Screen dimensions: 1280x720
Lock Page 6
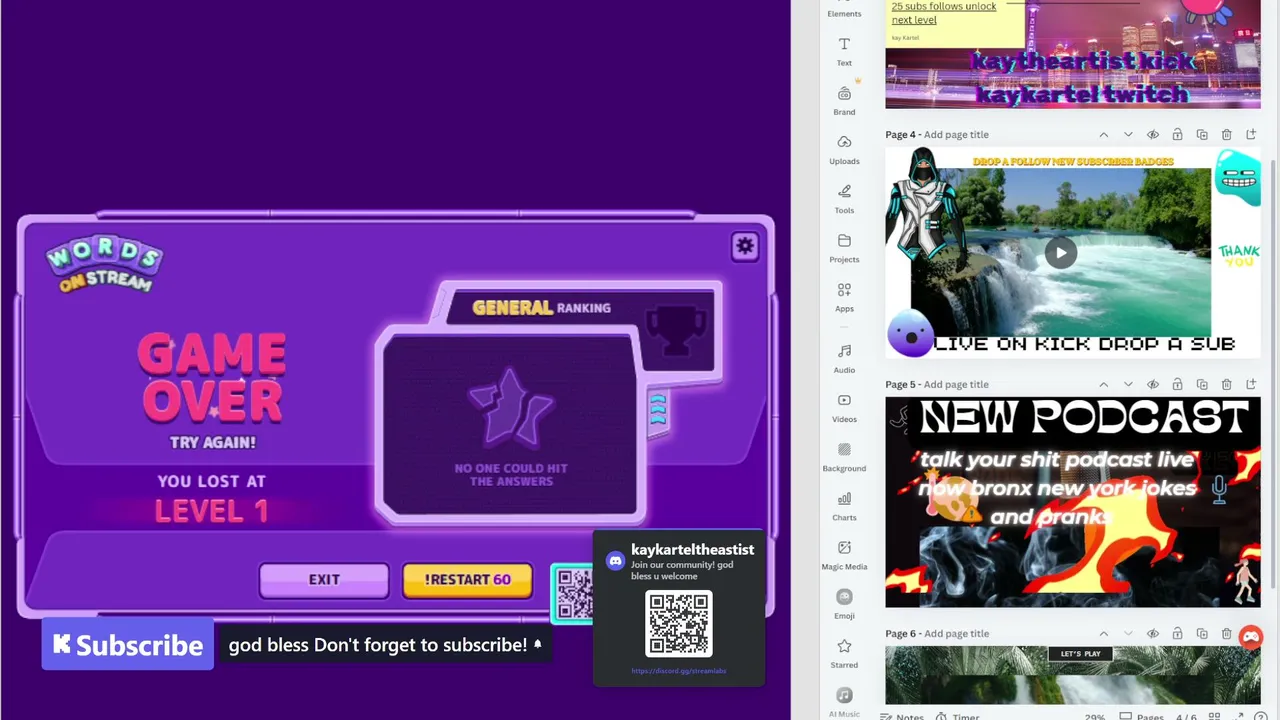point(1177,634)
